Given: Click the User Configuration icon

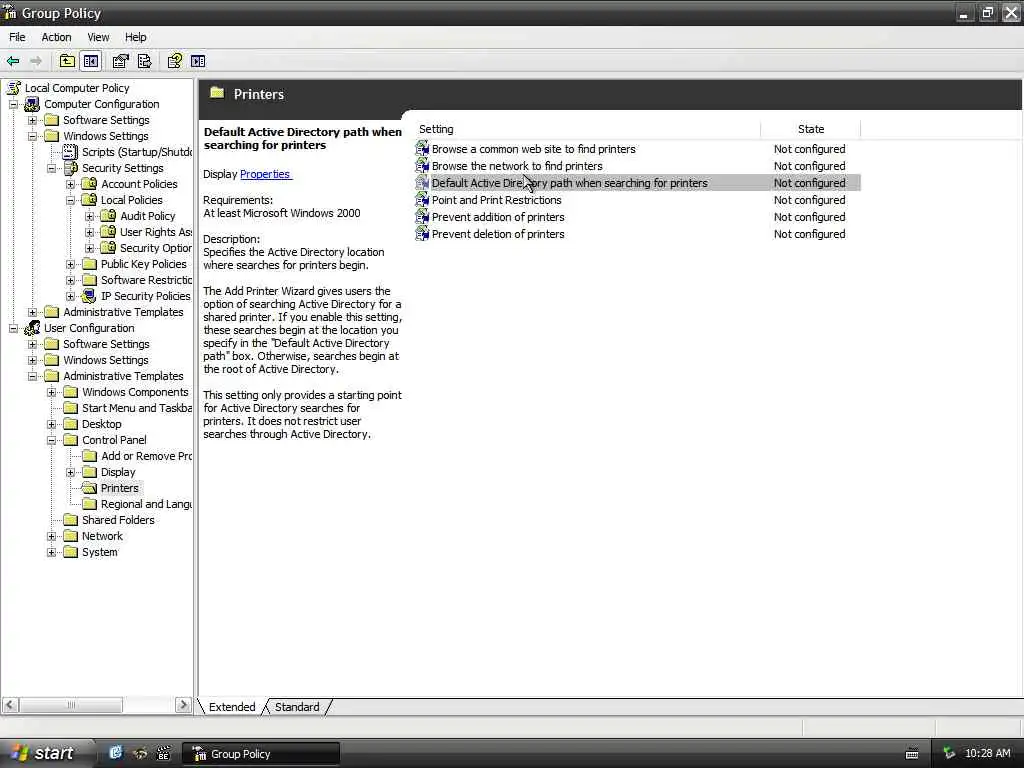Looking at the screenshot, I should tap(33, 328).
